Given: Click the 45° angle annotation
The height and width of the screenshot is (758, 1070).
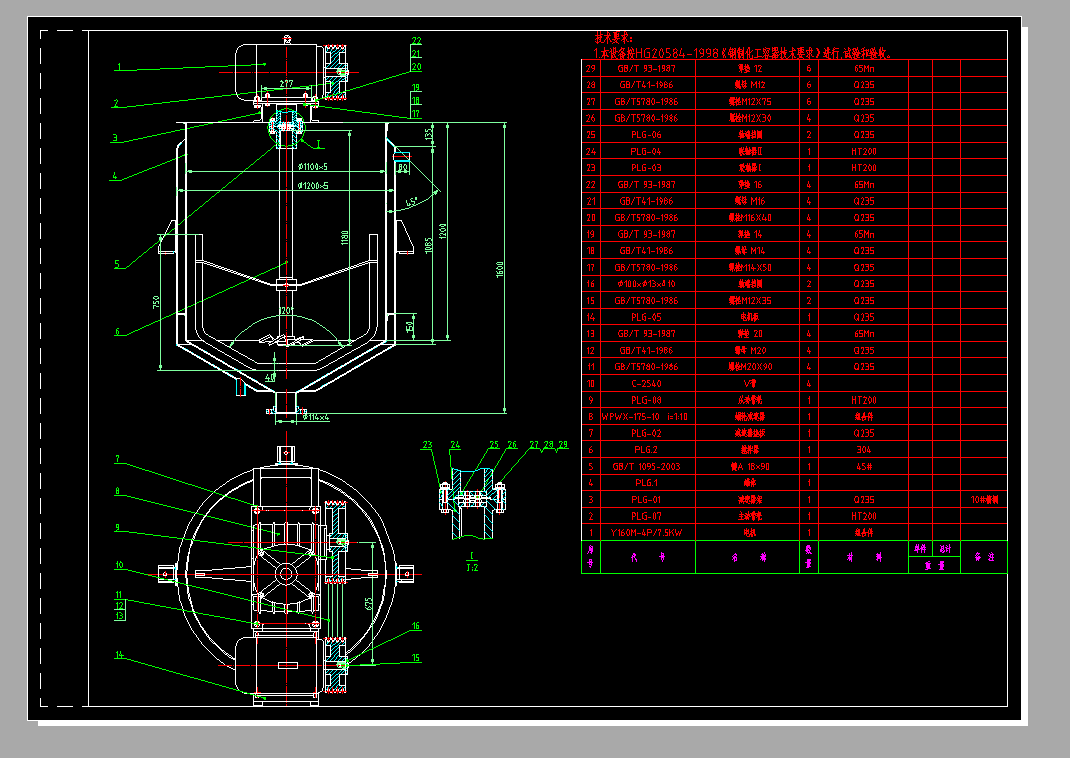Looking at the screenshot, I should (x=411, y=202).
